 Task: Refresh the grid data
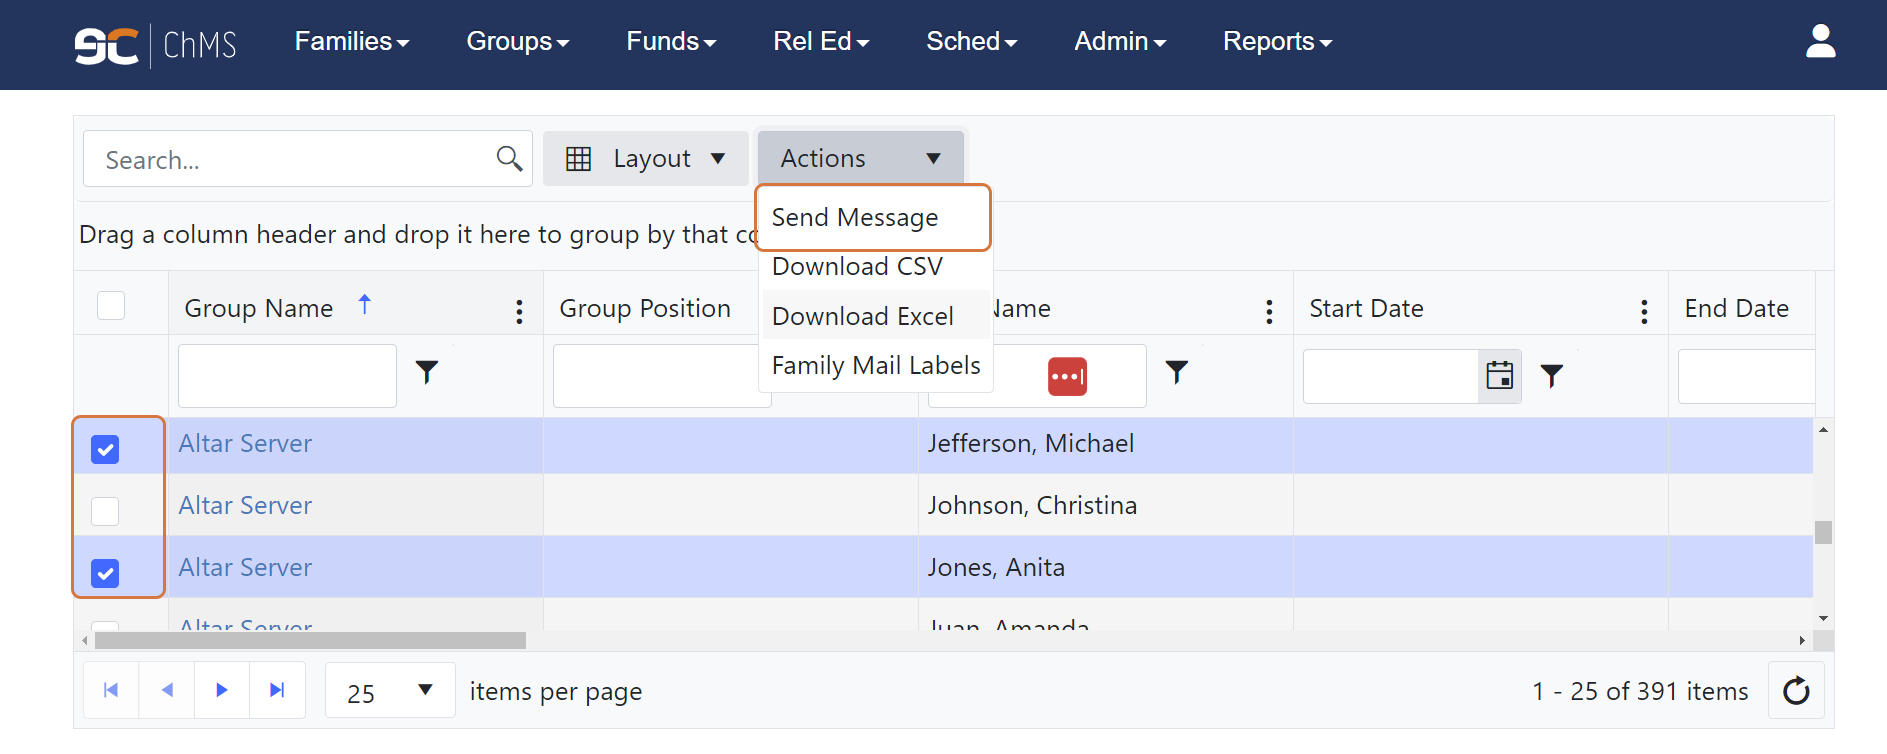[1796, 690]
